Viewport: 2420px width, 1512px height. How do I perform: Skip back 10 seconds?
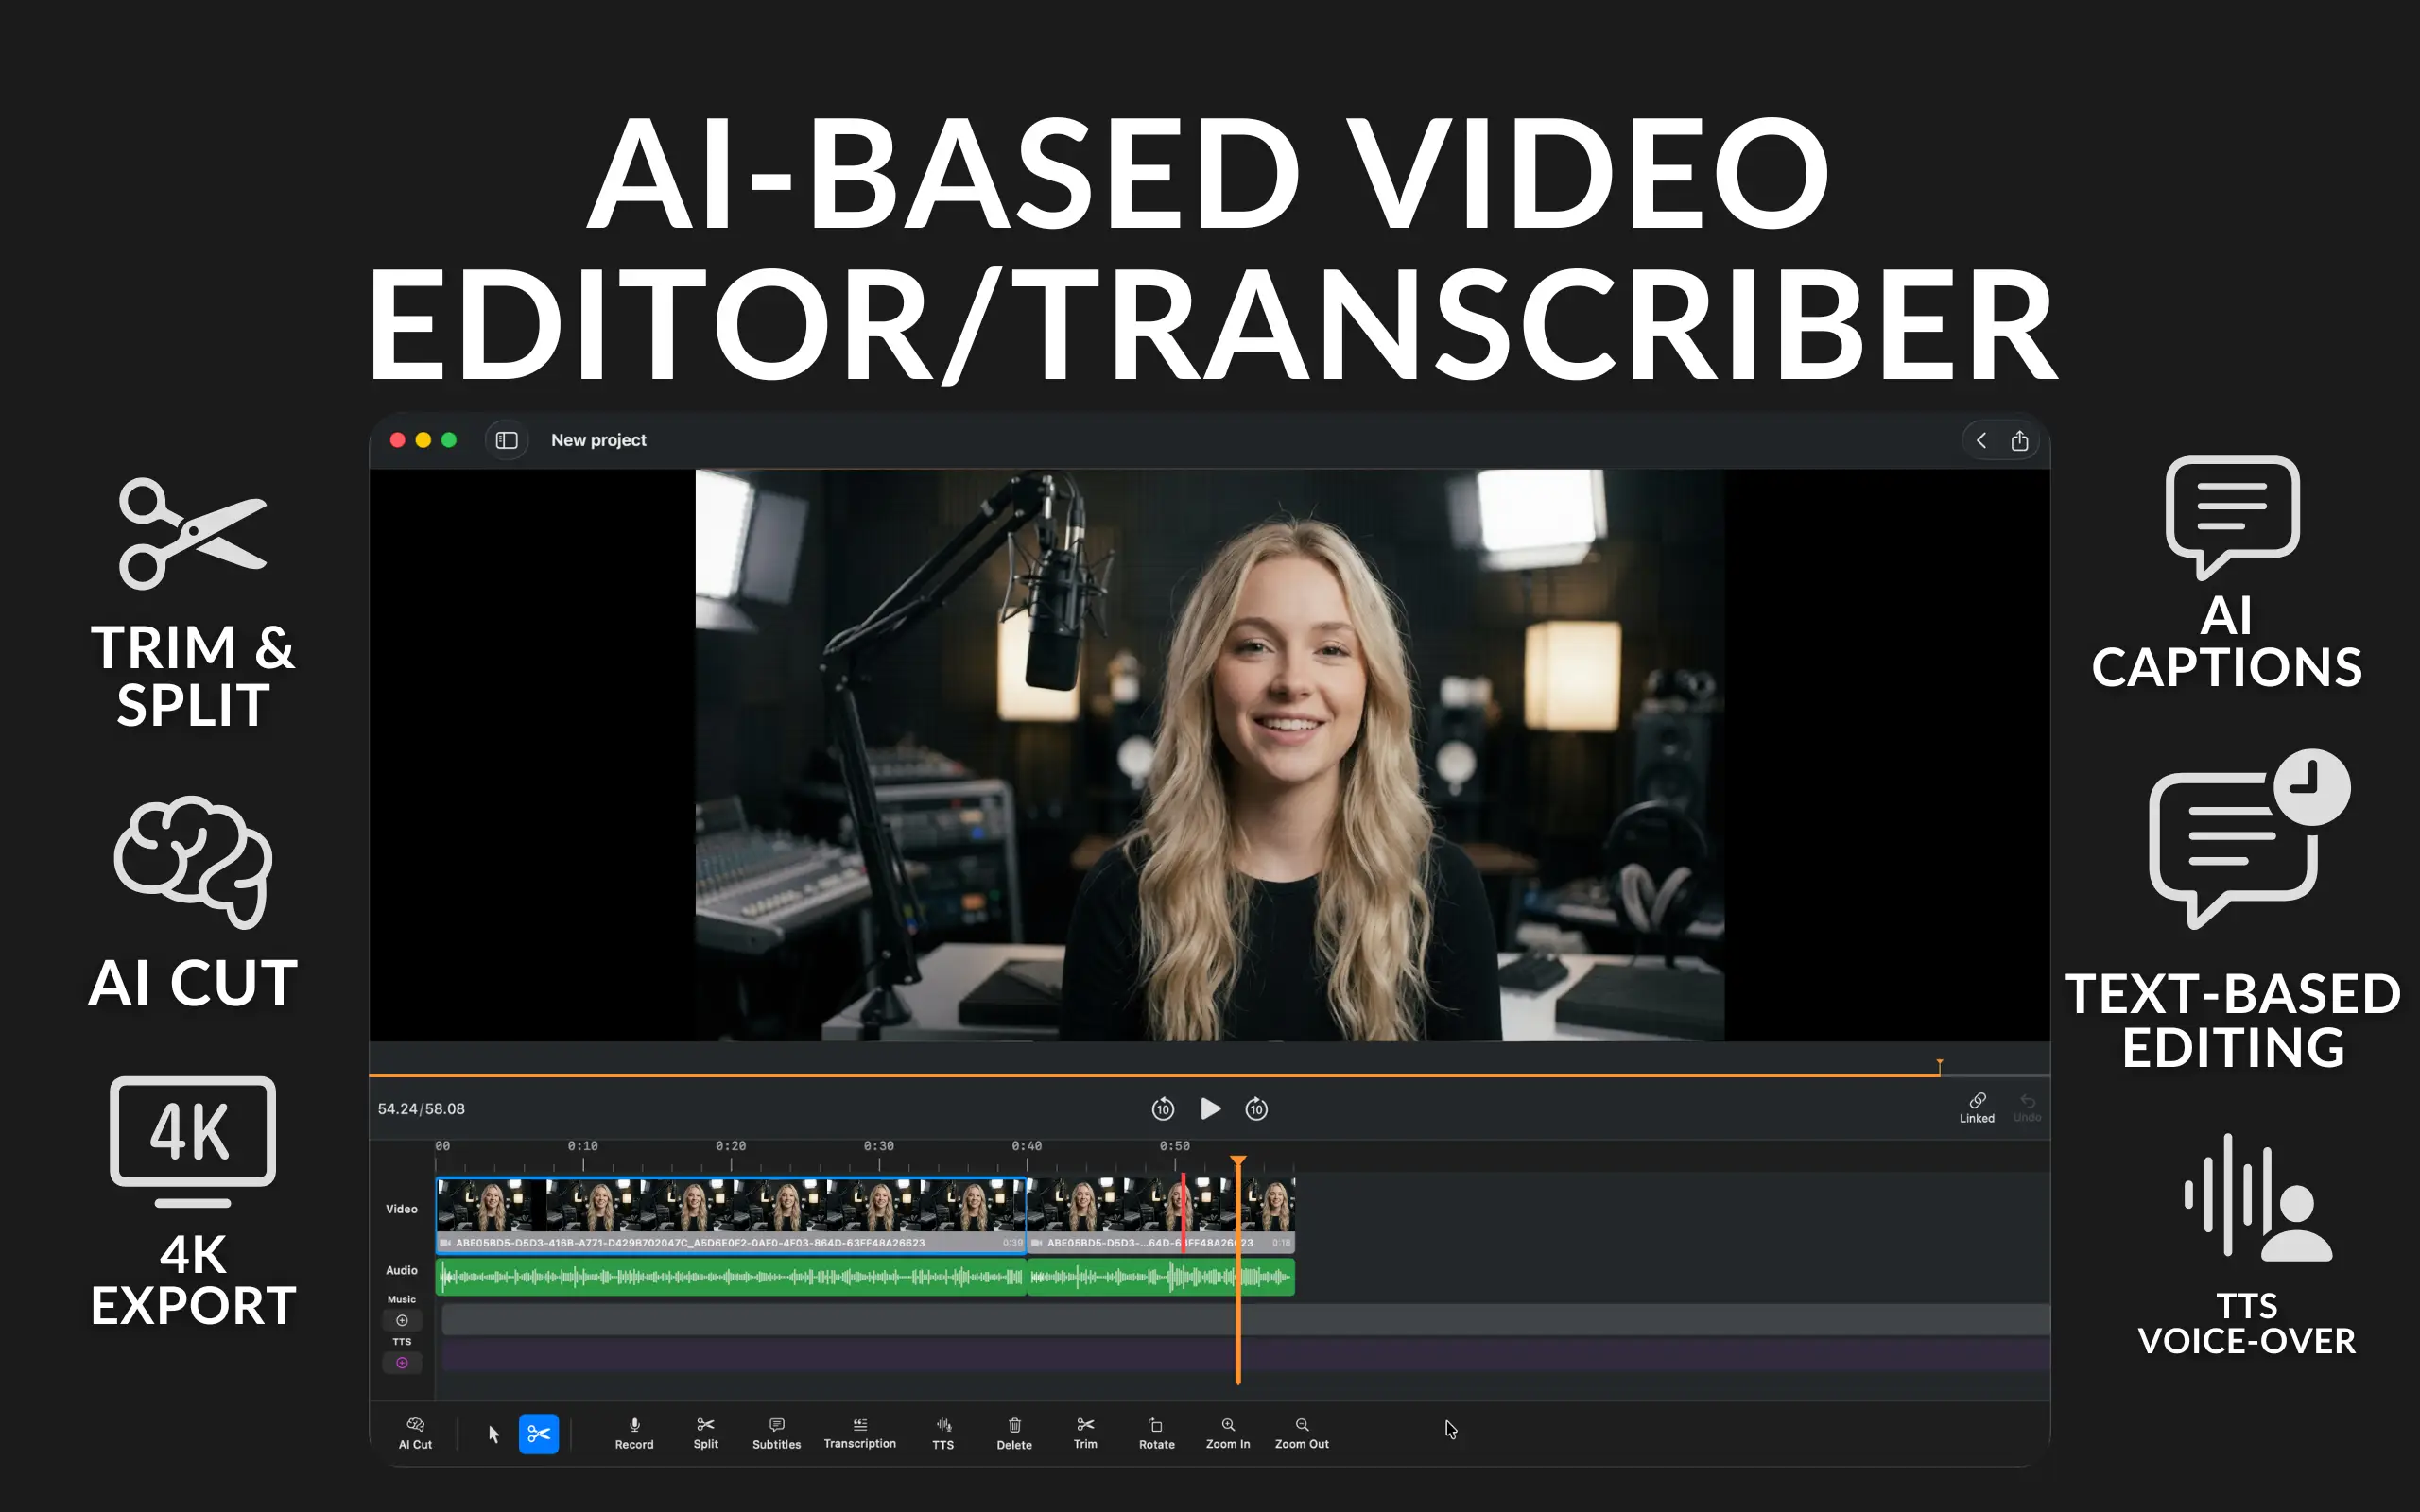1162,1109
